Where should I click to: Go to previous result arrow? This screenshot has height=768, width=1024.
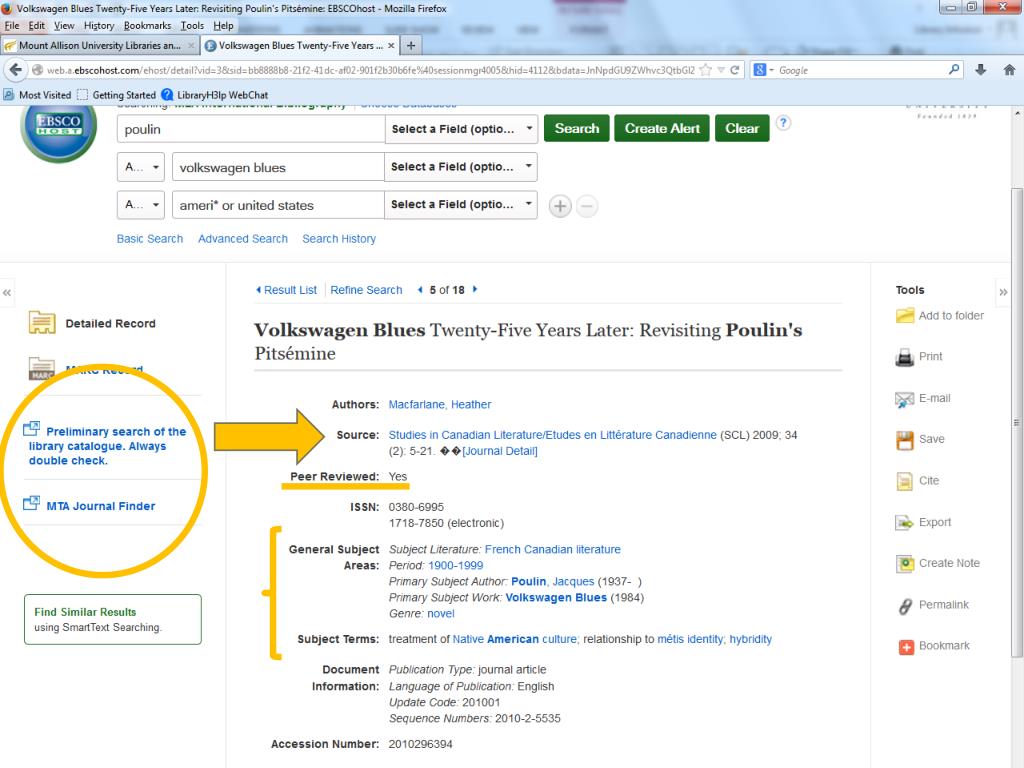tap(420, 289)
